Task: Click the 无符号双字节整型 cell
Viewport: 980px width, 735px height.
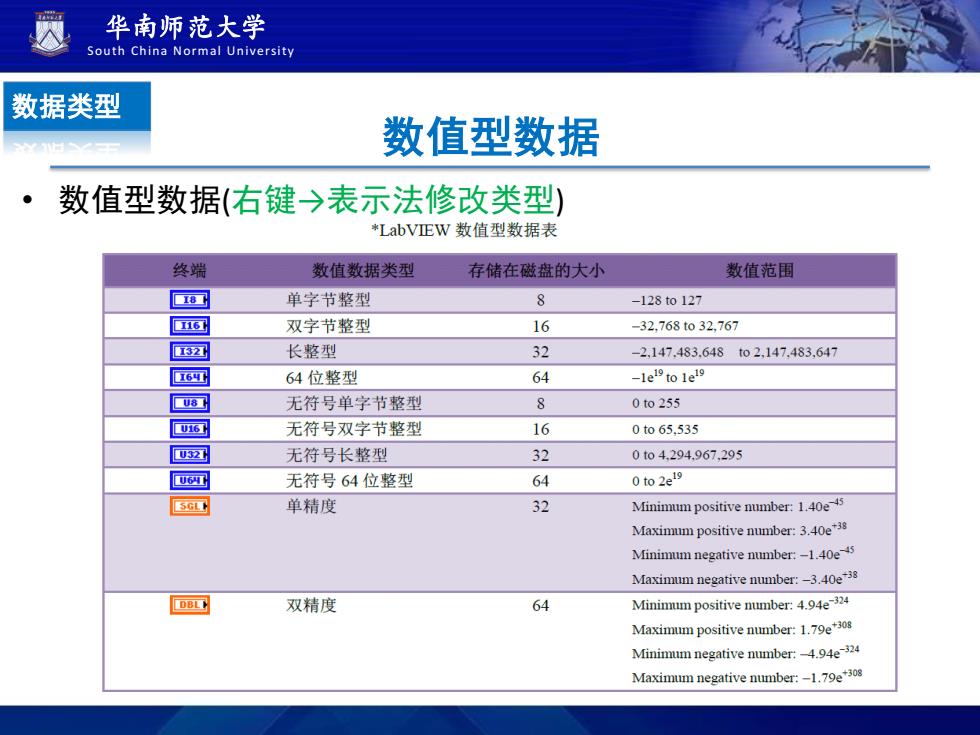Action: pos(354,429)
